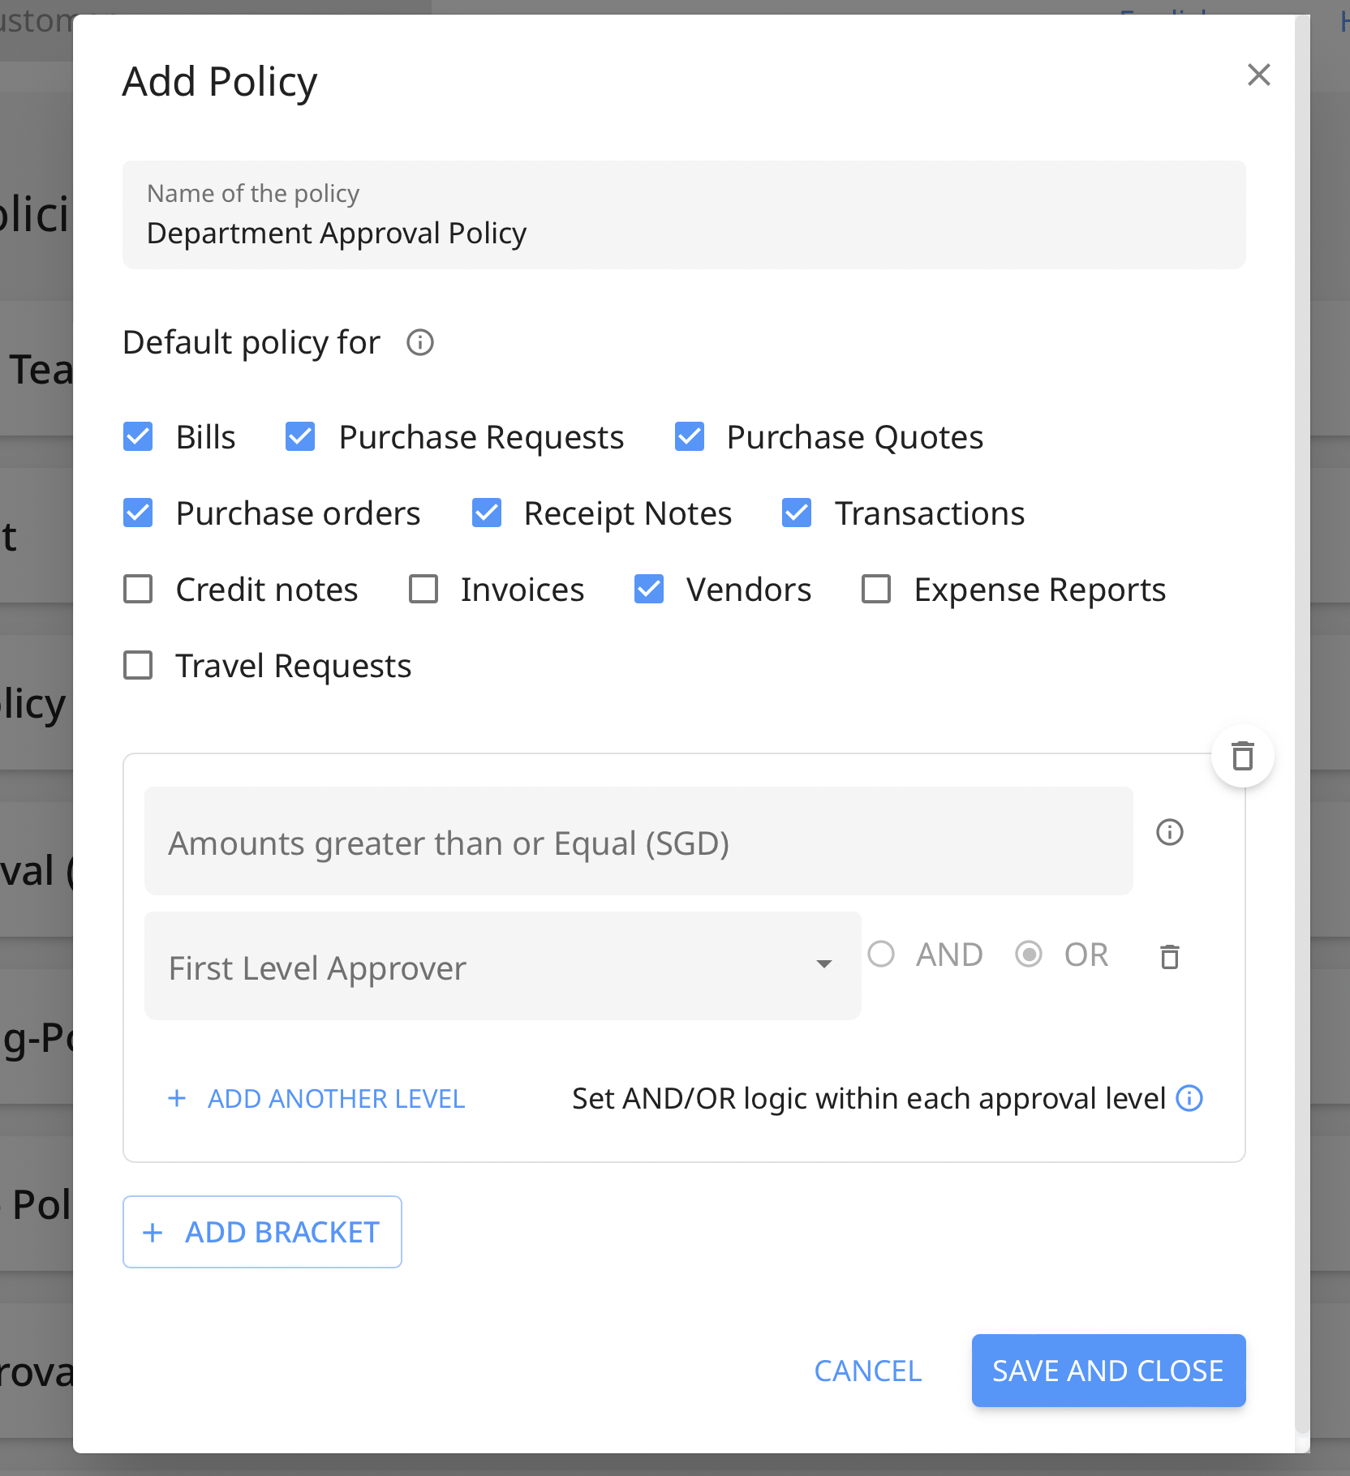Dismiss the Add Policy dialog with the X
The width and height of the screenshot is (1350, 1476).
click(x=1258, y=75)
